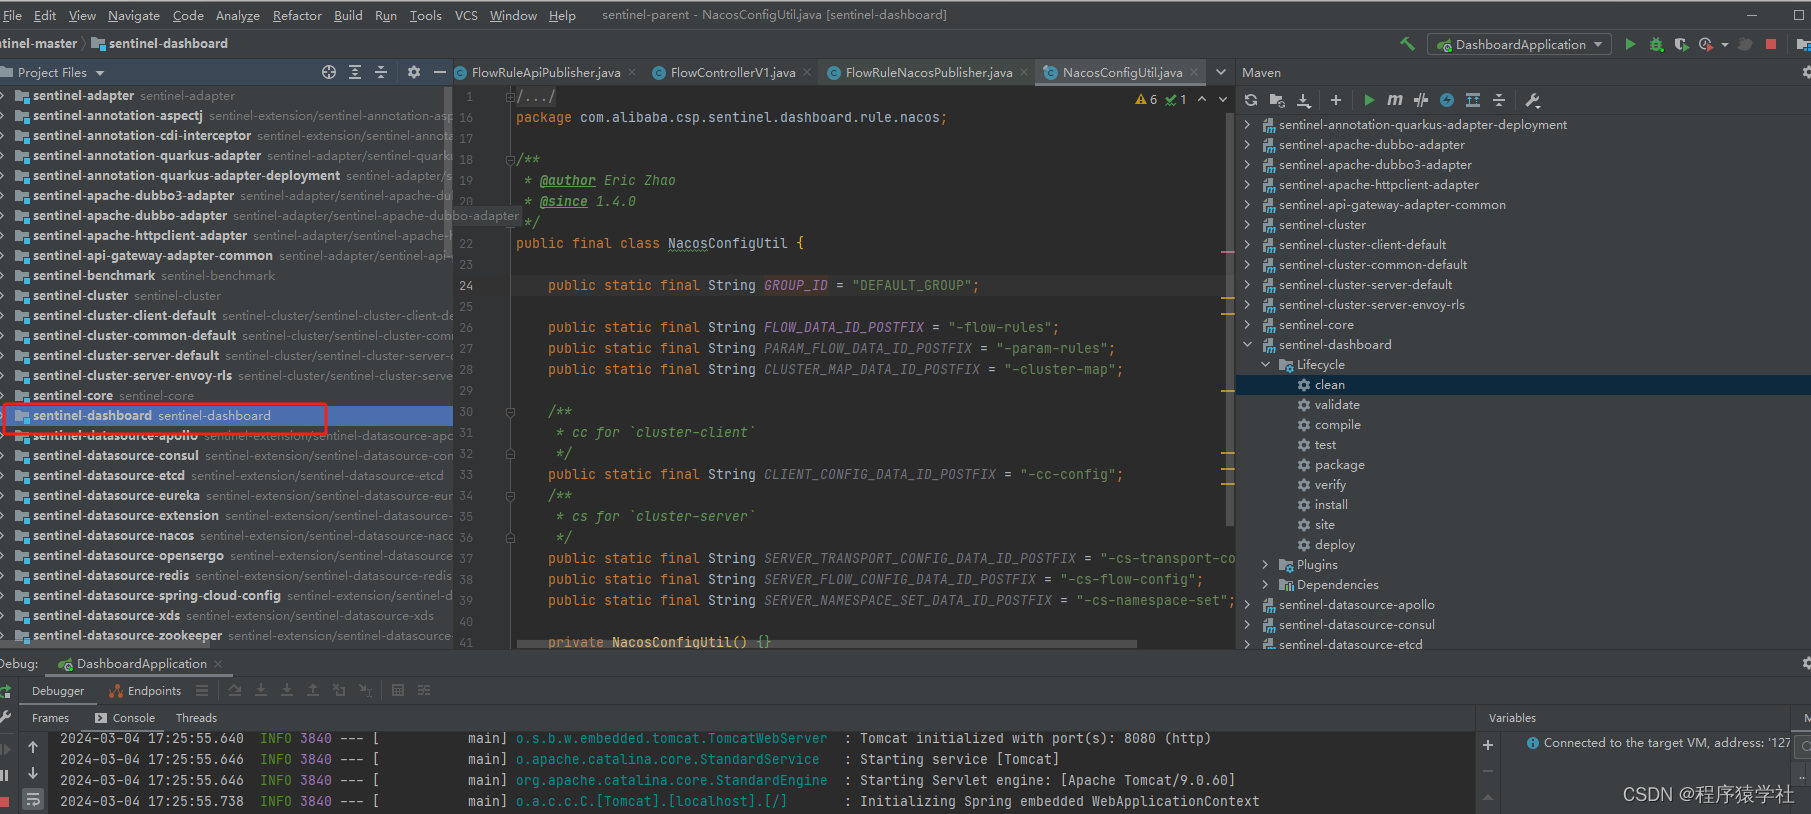This screenshot has width=1811, height=814.
Task: Open Project panel gear options
Action: click(x=414, y=72)
